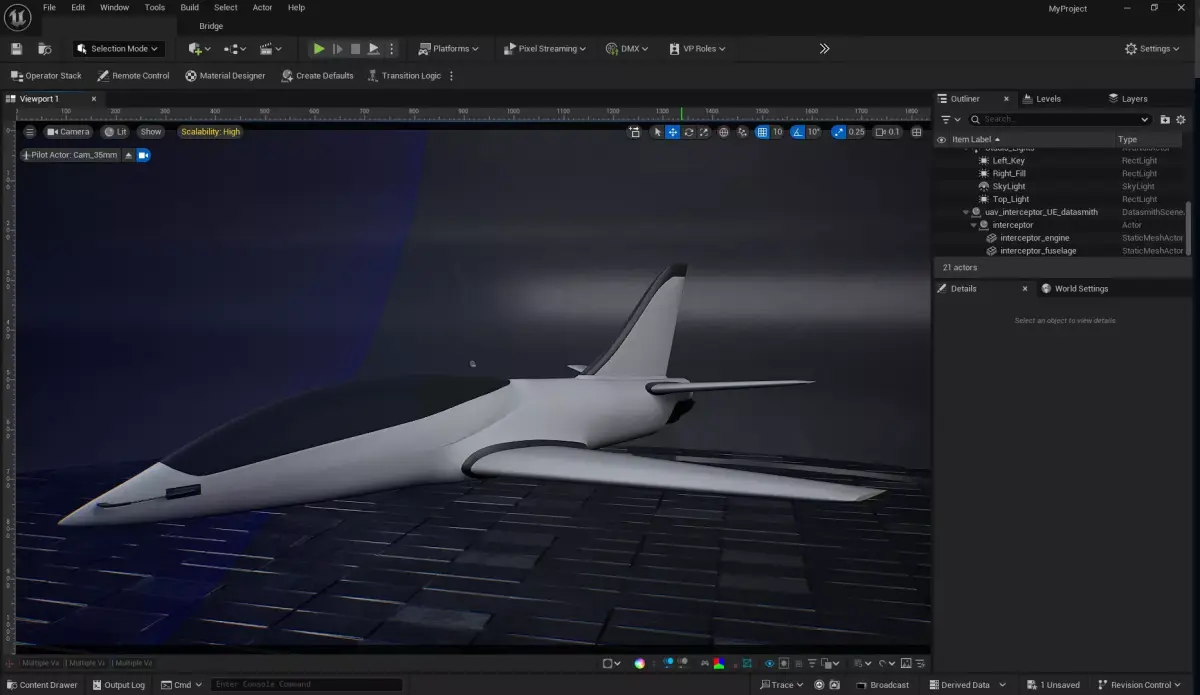Click the Outliner search field
The height and width of the screenshot is (695, 1200).
[1060, 119]
